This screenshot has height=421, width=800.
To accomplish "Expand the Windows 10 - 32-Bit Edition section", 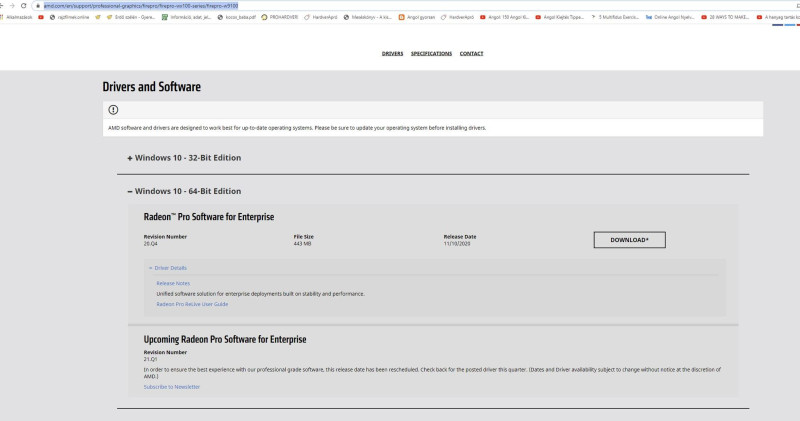I will [x=184, y=158].
